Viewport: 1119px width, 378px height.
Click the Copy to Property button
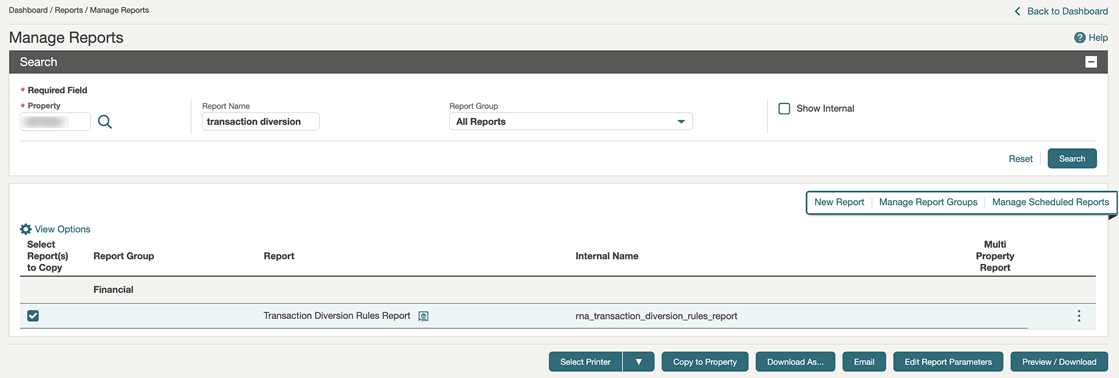tap(704, 362)
